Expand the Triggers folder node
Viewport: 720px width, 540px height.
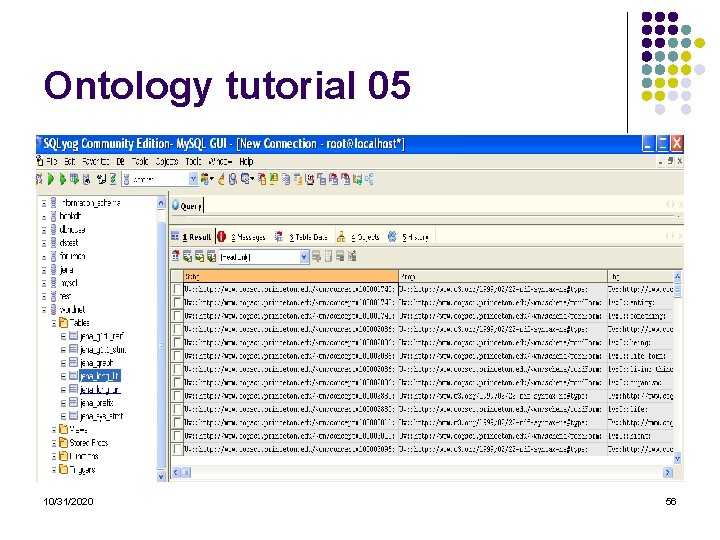click(54, 470)
